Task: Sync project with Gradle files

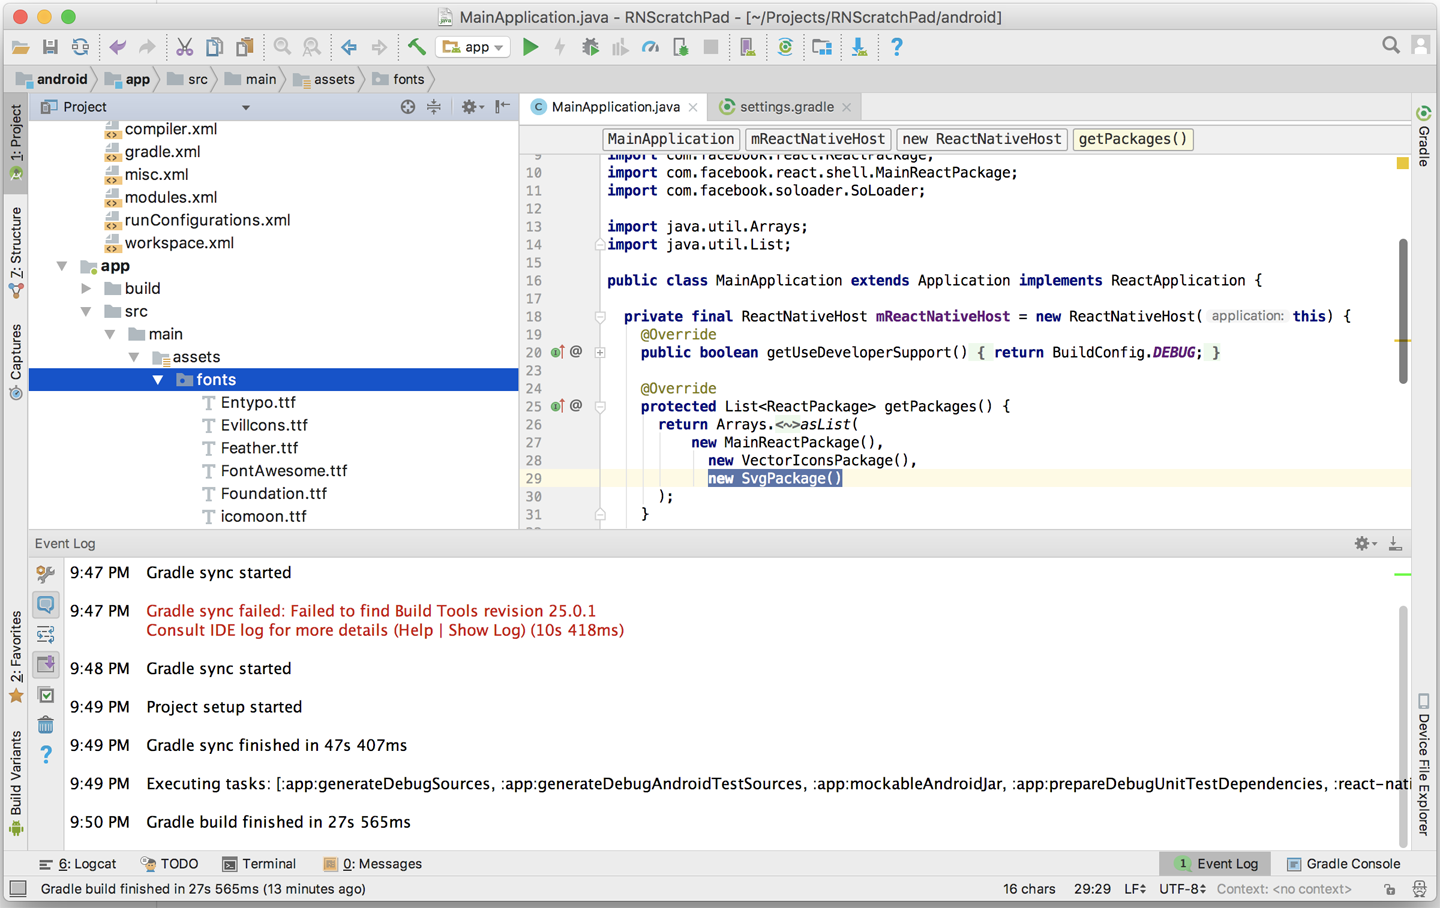Action: tap(786, 46)
